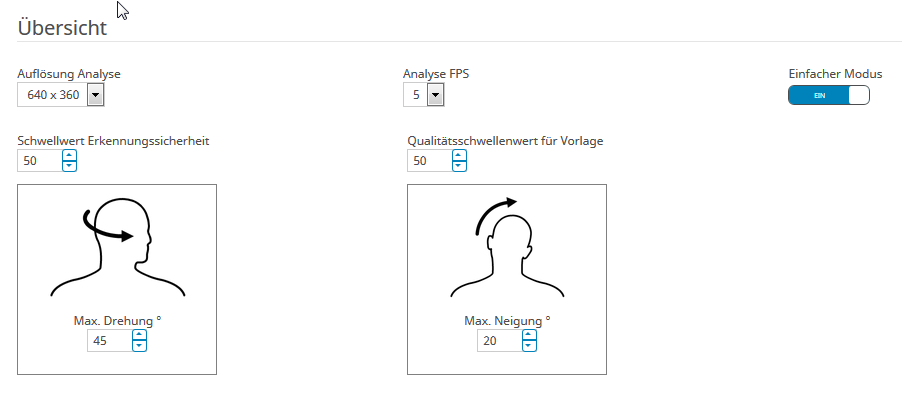Click the Übersicht section heading
Viewport: 902px width, 411px height.
(x=62, y=28)
